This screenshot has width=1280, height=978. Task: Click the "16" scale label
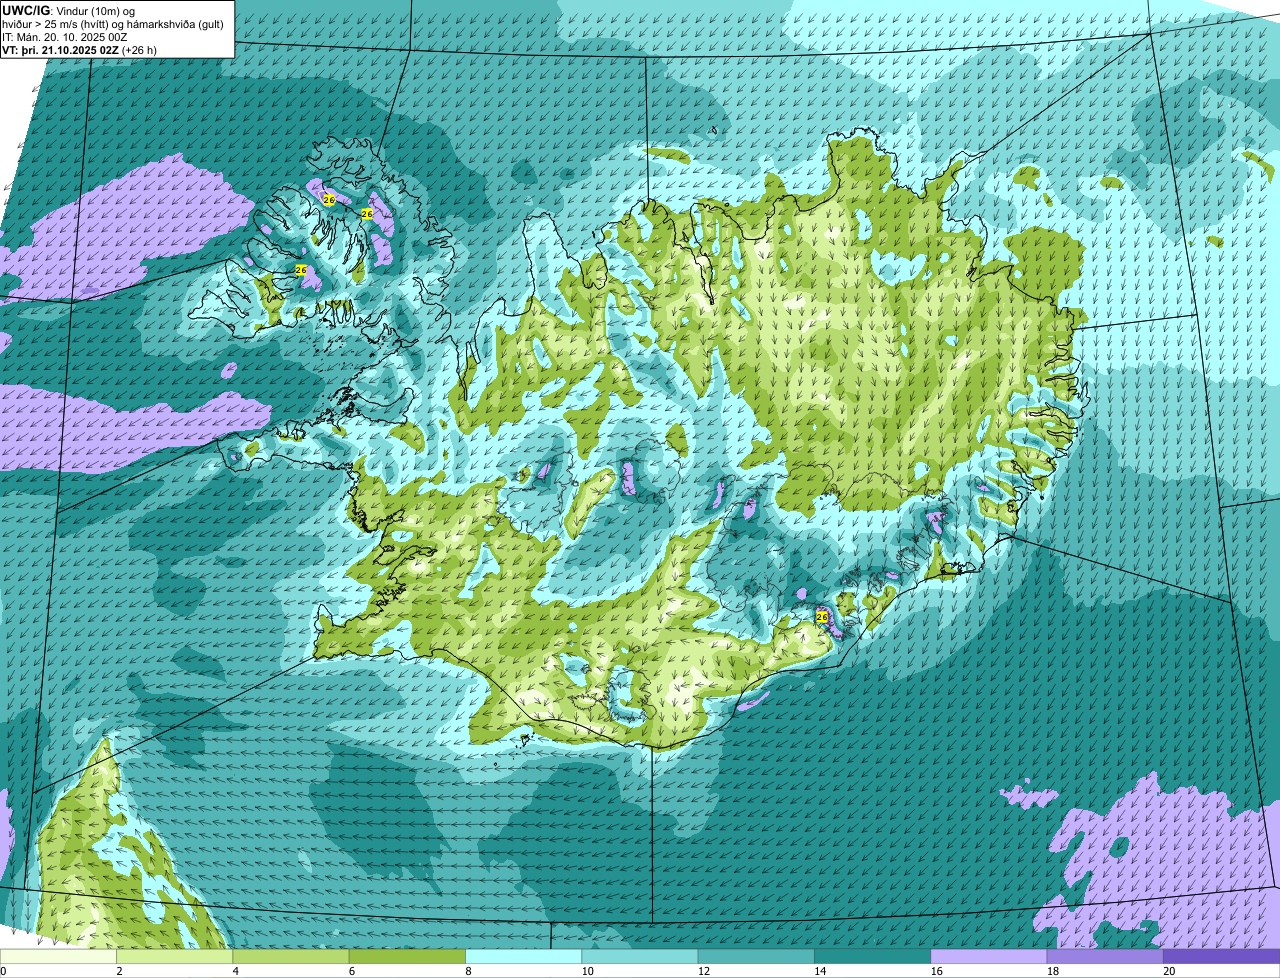click(x=935, y=971)
